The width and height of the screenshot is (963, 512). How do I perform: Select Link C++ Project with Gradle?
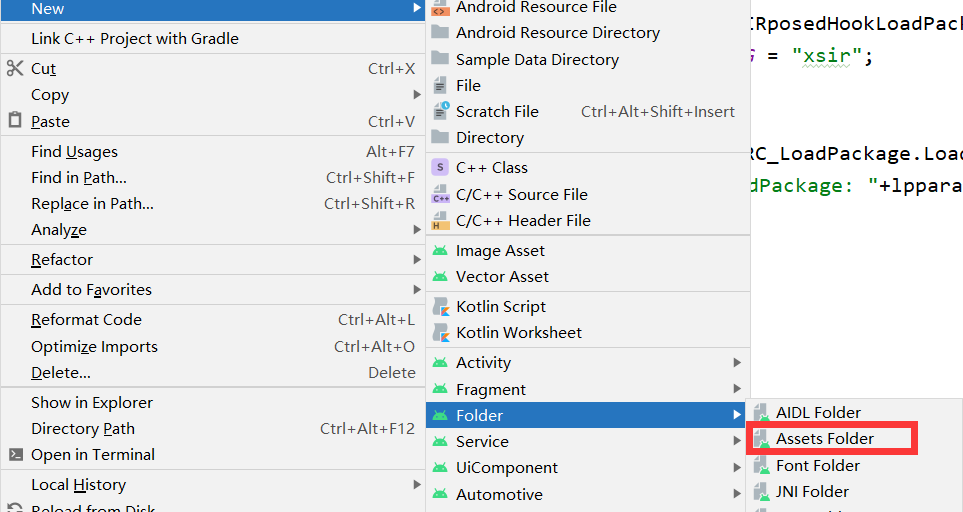point(135,38)
